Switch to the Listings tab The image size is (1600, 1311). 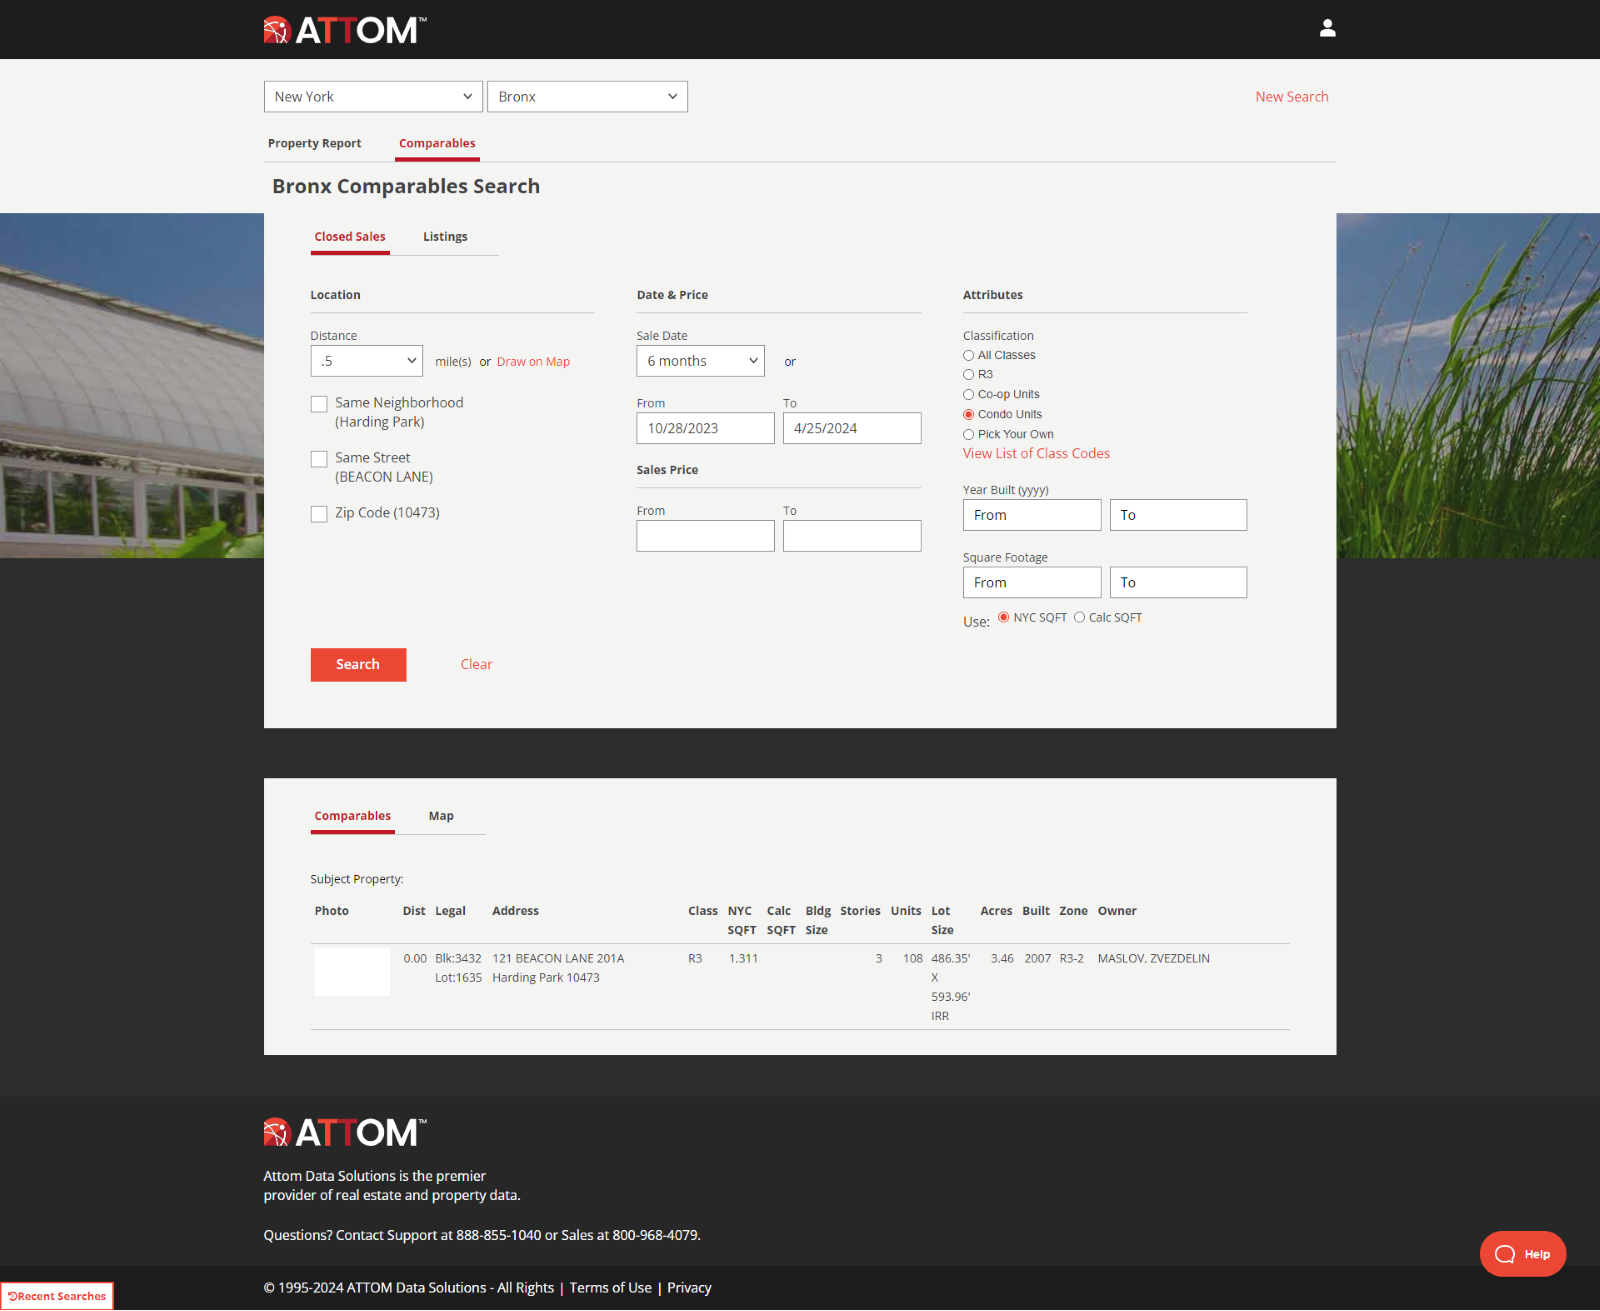[x=445, y=237]
